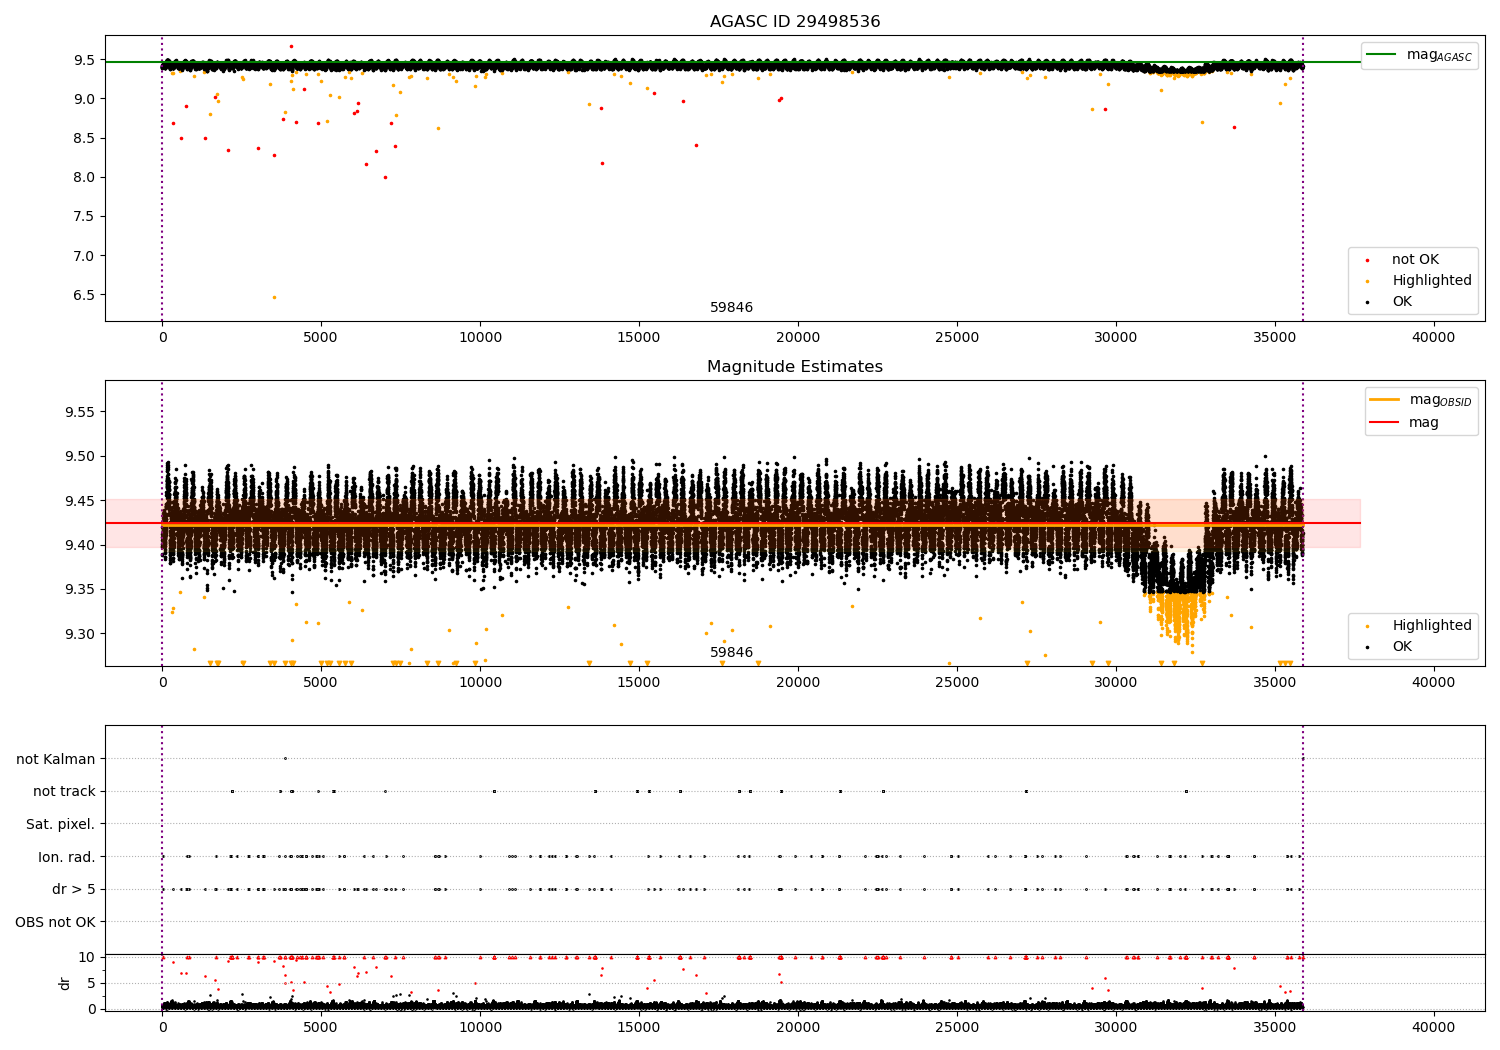Click the 9.30 y-axis tick label
Screen dimensions: 1500x1050
click(80, 634)
